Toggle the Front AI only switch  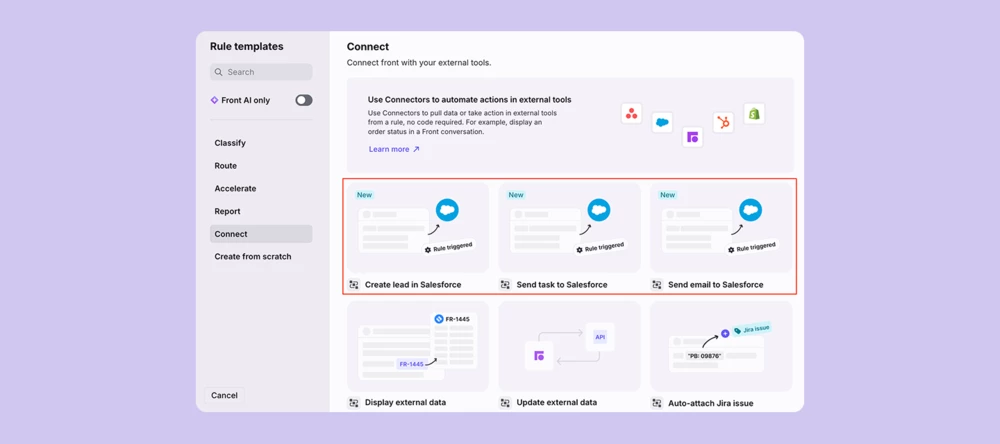pos(304,100)
